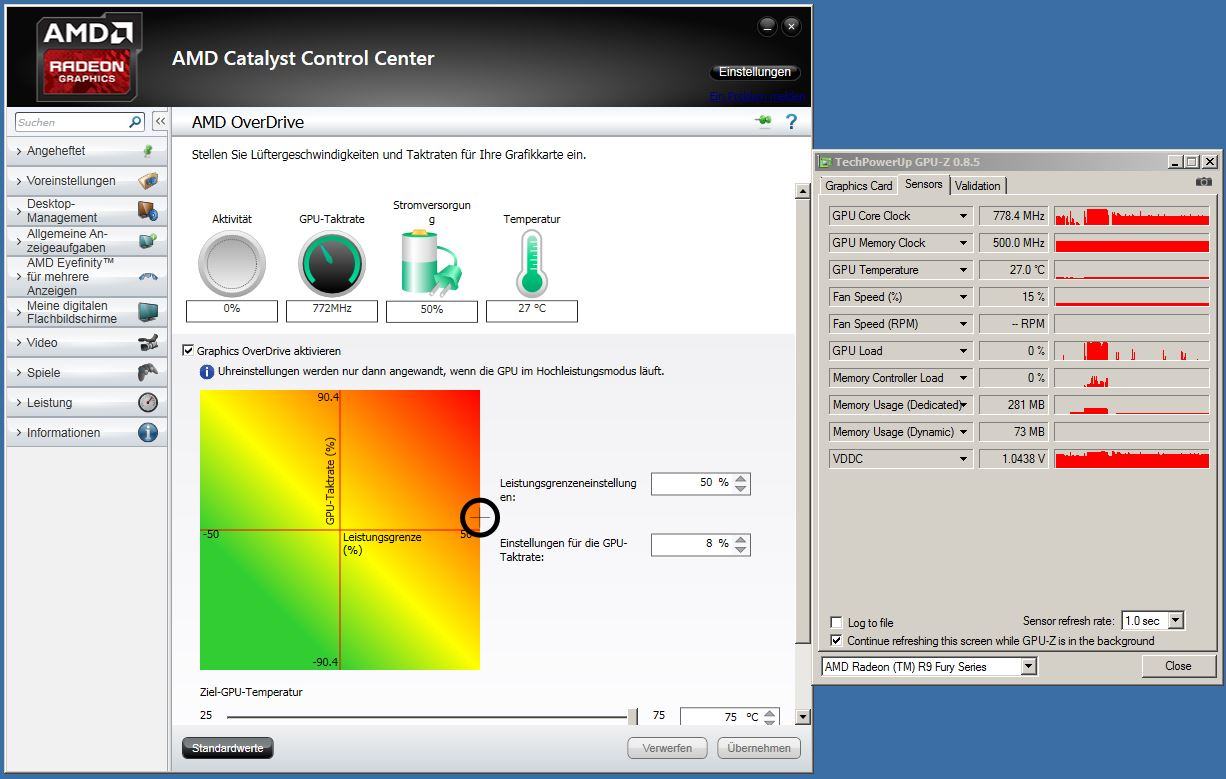The width and height of the screenshot is (1226, 779).
Task: Click the Ein Problem melden link
Action: 757,97
